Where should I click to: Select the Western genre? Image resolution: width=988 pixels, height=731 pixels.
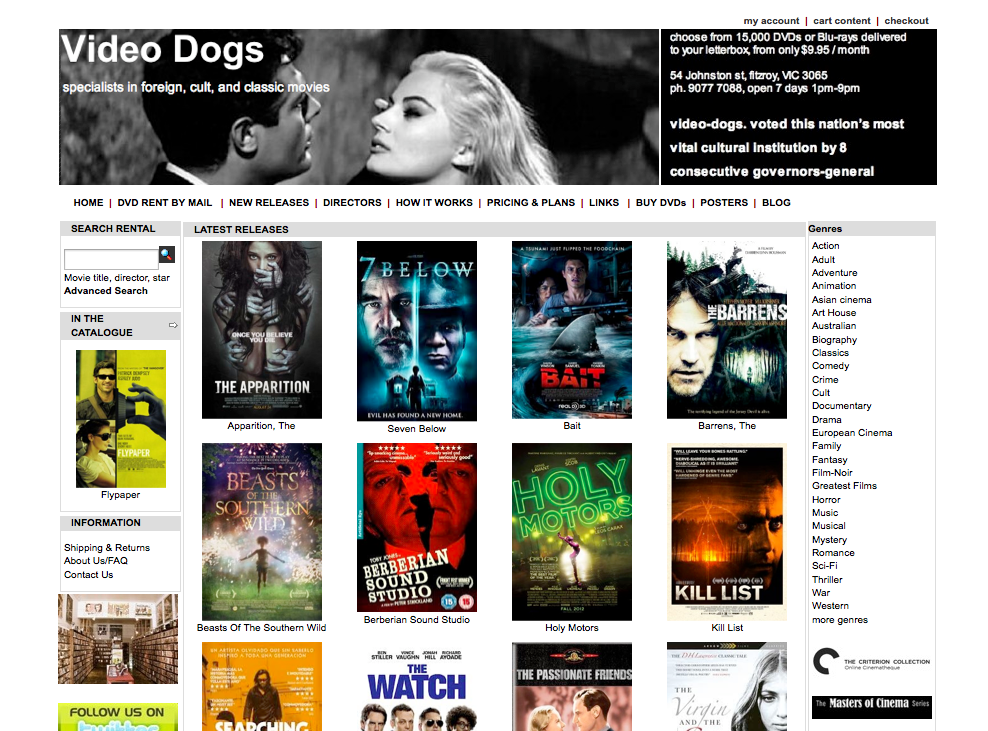coord(830,606)
